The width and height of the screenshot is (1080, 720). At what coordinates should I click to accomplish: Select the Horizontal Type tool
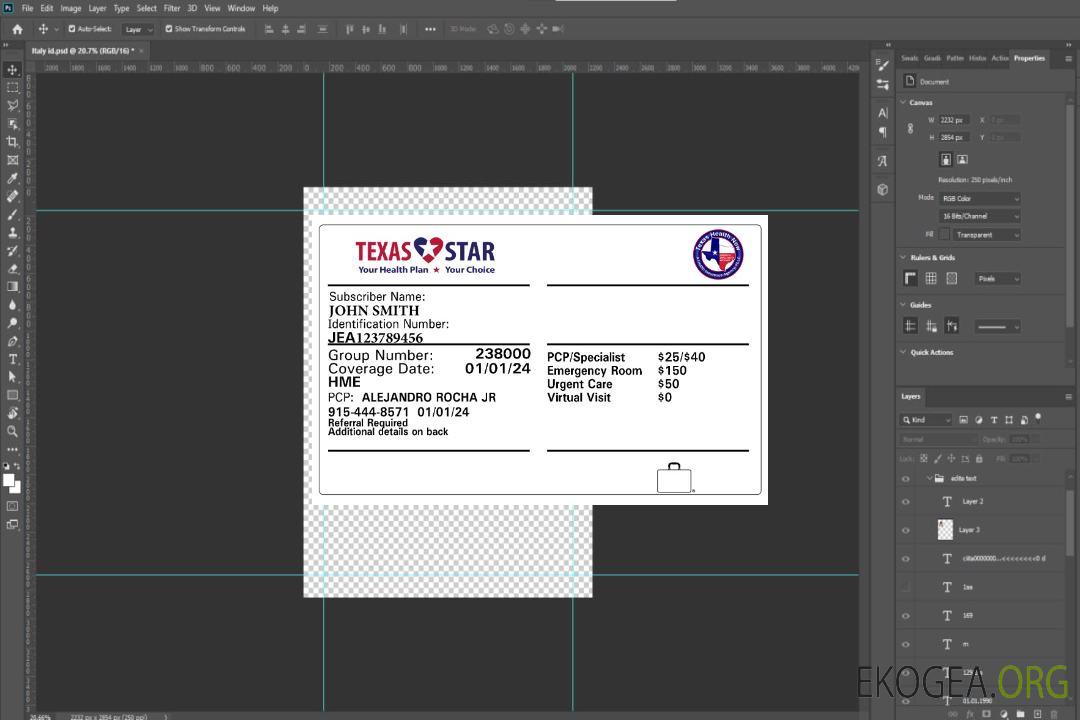click(x=12, y=359)
